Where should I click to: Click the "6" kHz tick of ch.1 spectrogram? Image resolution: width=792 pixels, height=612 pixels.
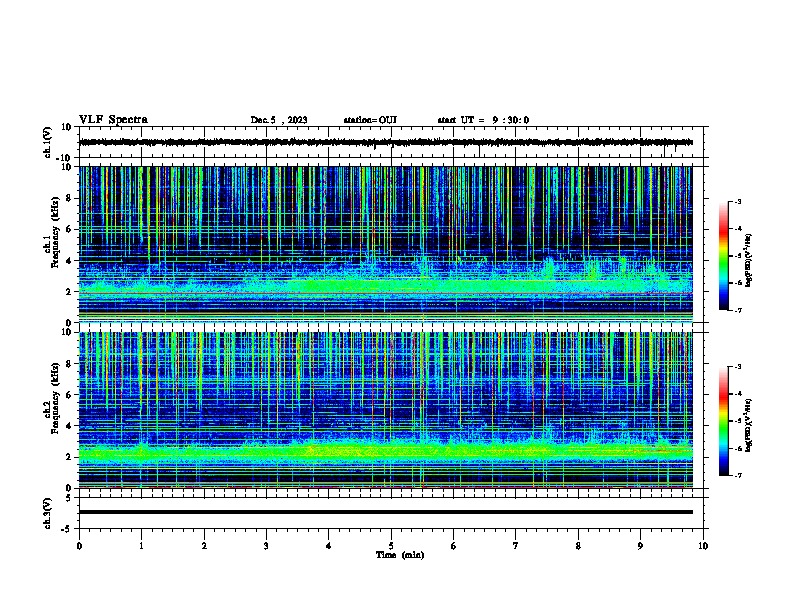pos(69,229)
